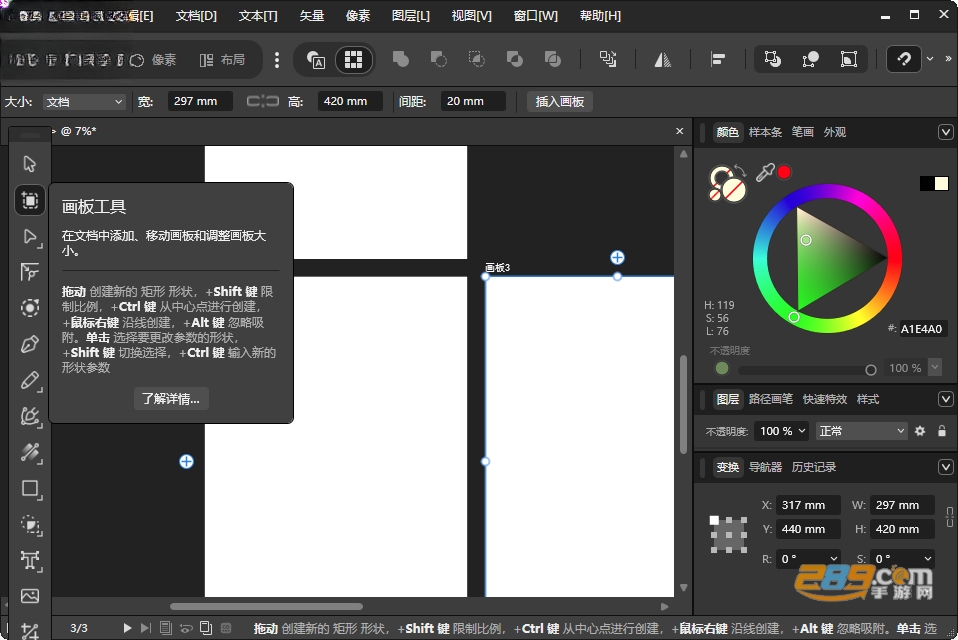Select the Place Image tool
Screen dimensions: 958x640
(29, 596)
